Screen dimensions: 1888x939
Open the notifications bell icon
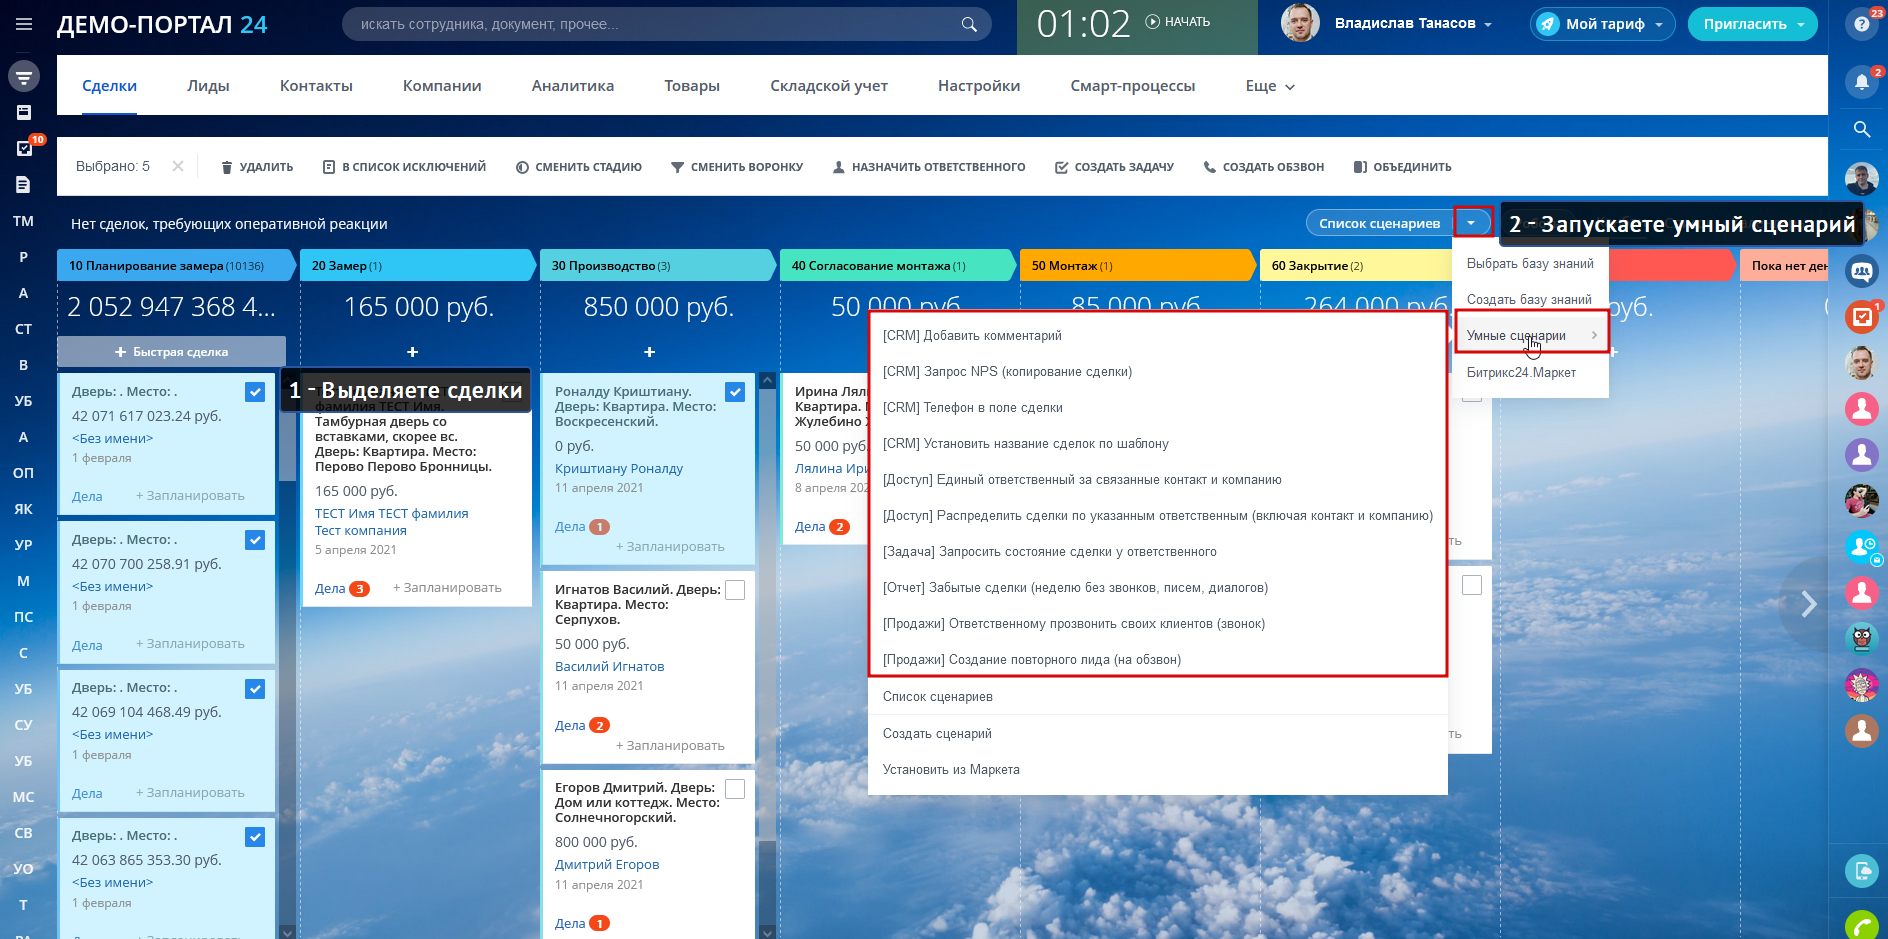pos(1861,82)
